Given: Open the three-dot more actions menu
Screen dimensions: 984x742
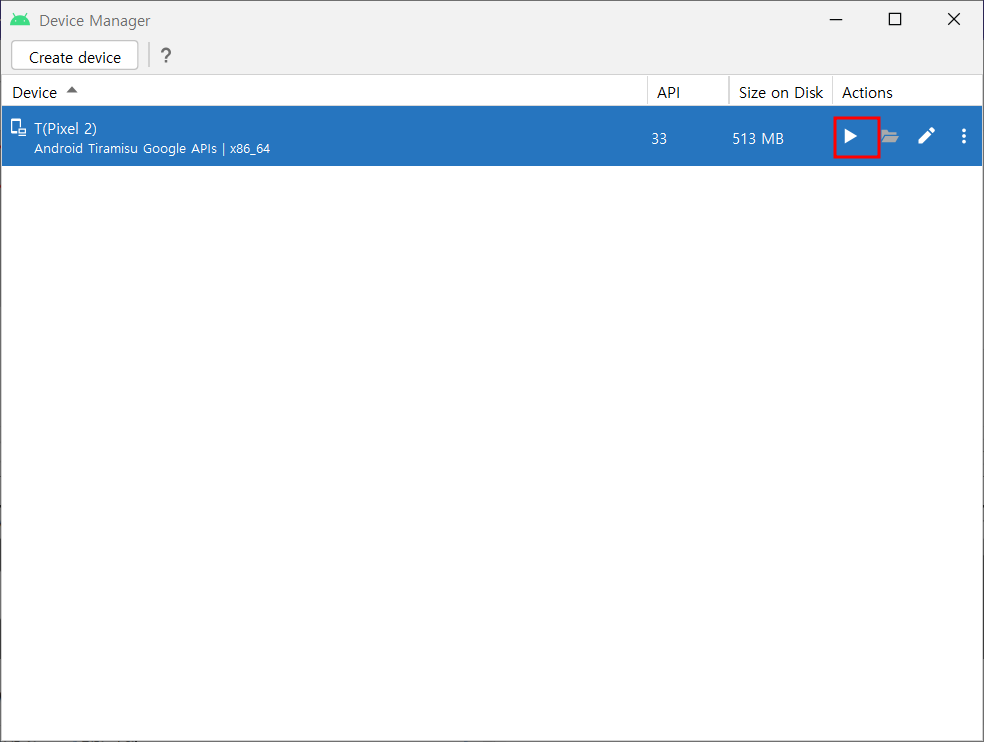Looking at the screenshot, I should coord(963,136).
